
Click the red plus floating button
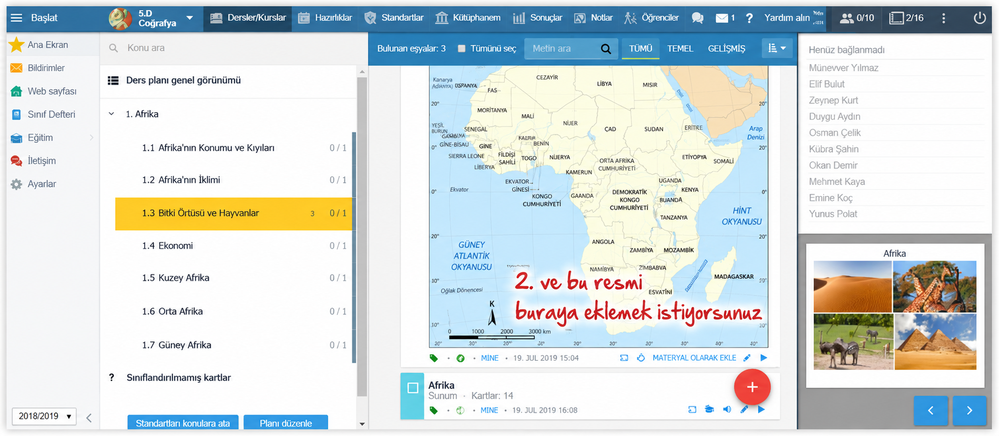tap(752, 387)
